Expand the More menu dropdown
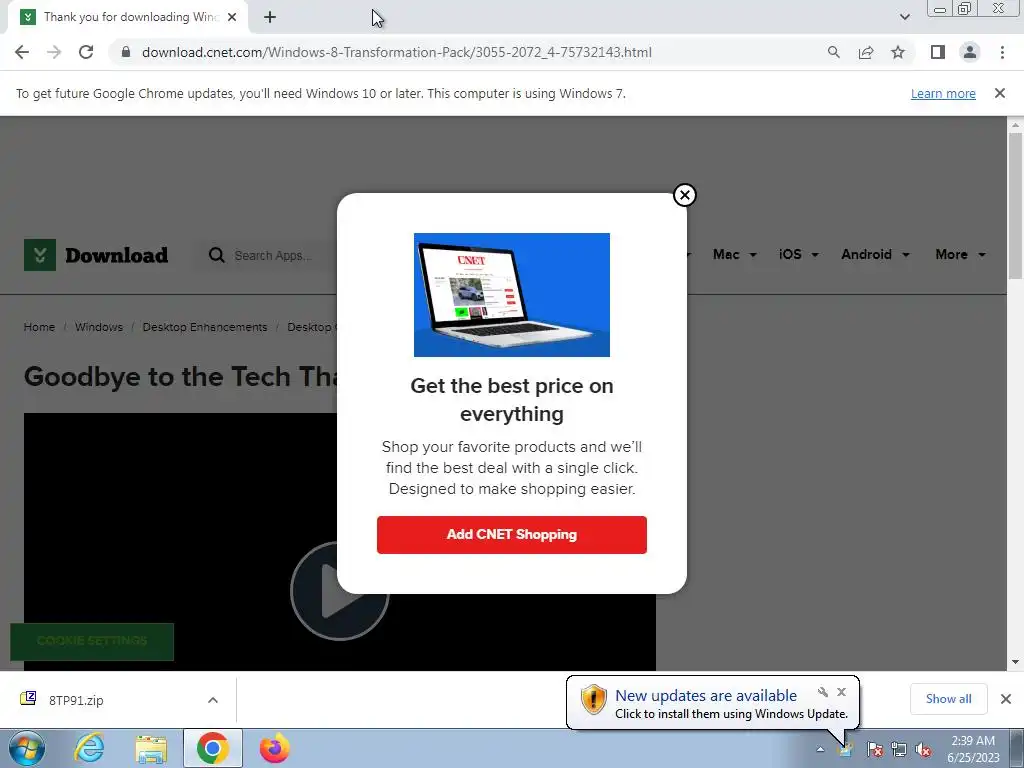 (x=960, y=255)
